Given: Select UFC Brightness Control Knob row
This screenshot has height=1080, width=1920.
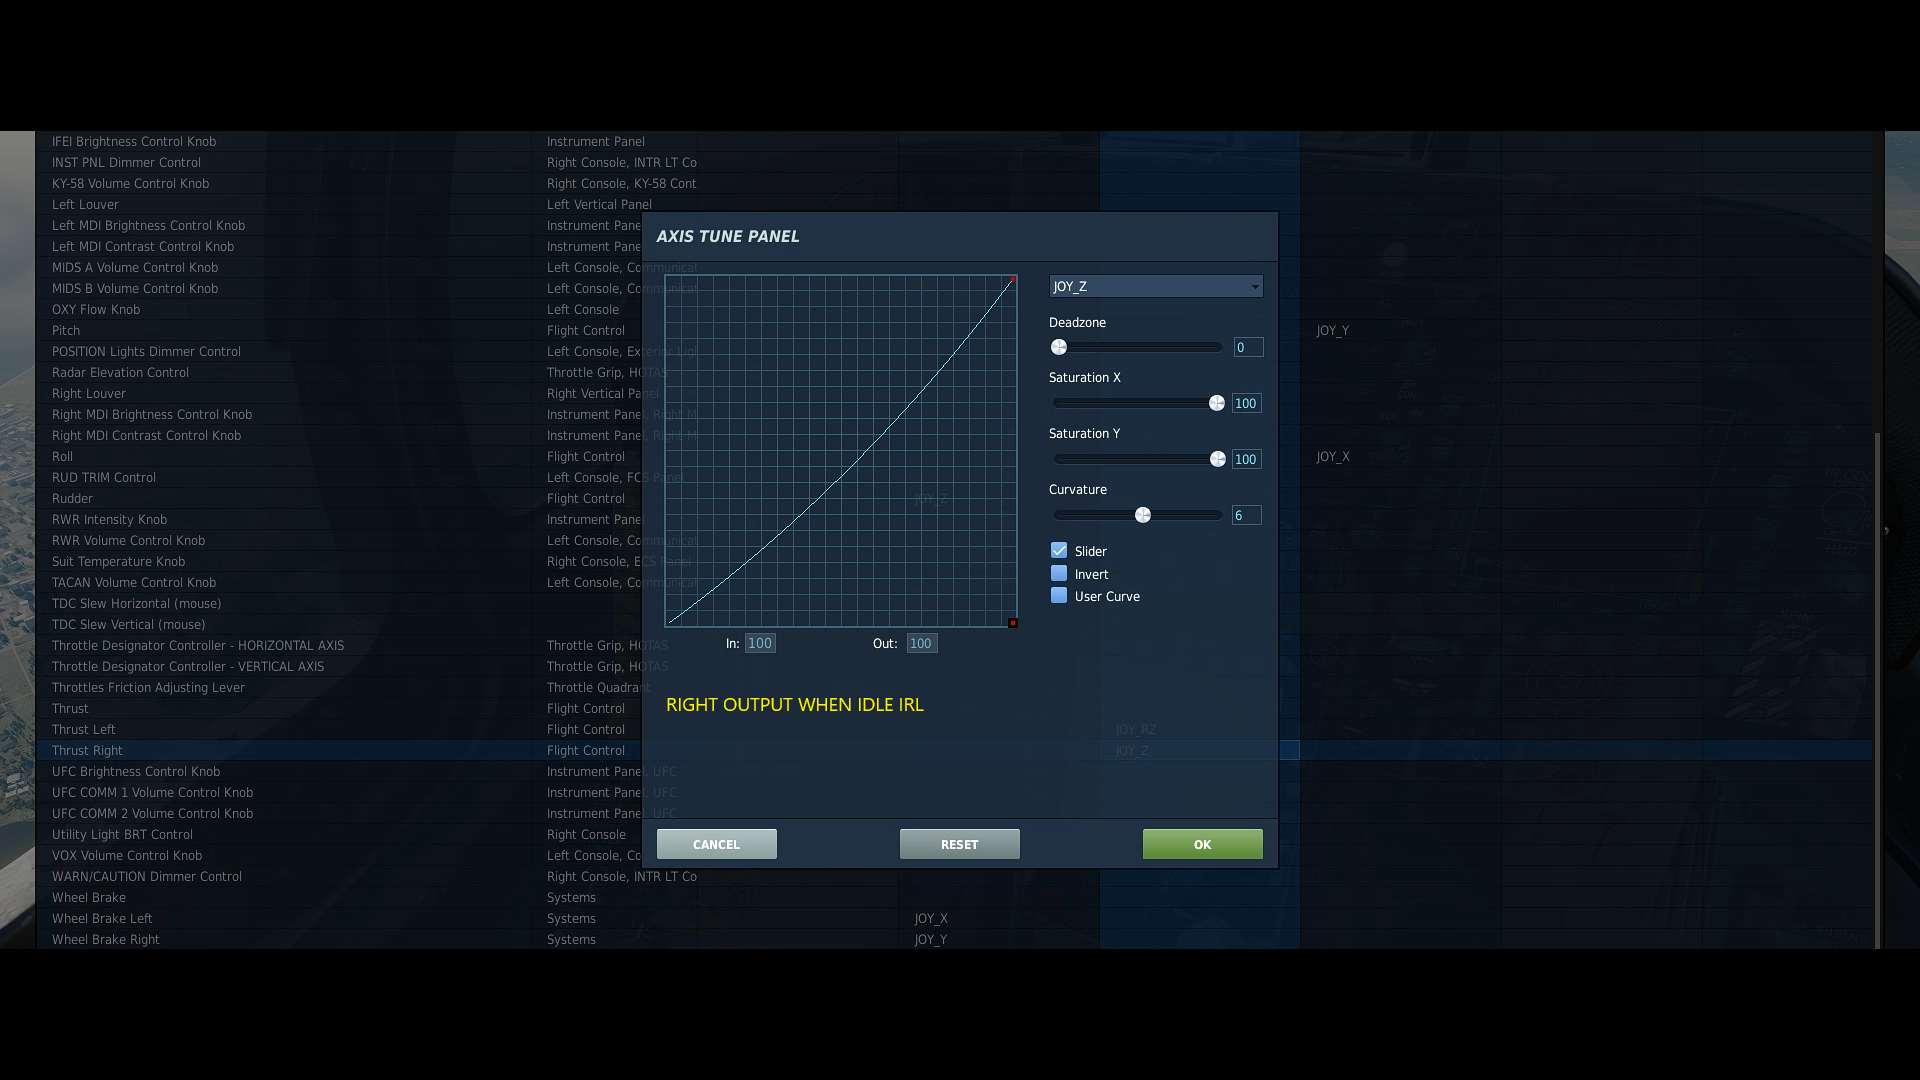Looking at the screenshot, I should (954, 771).
